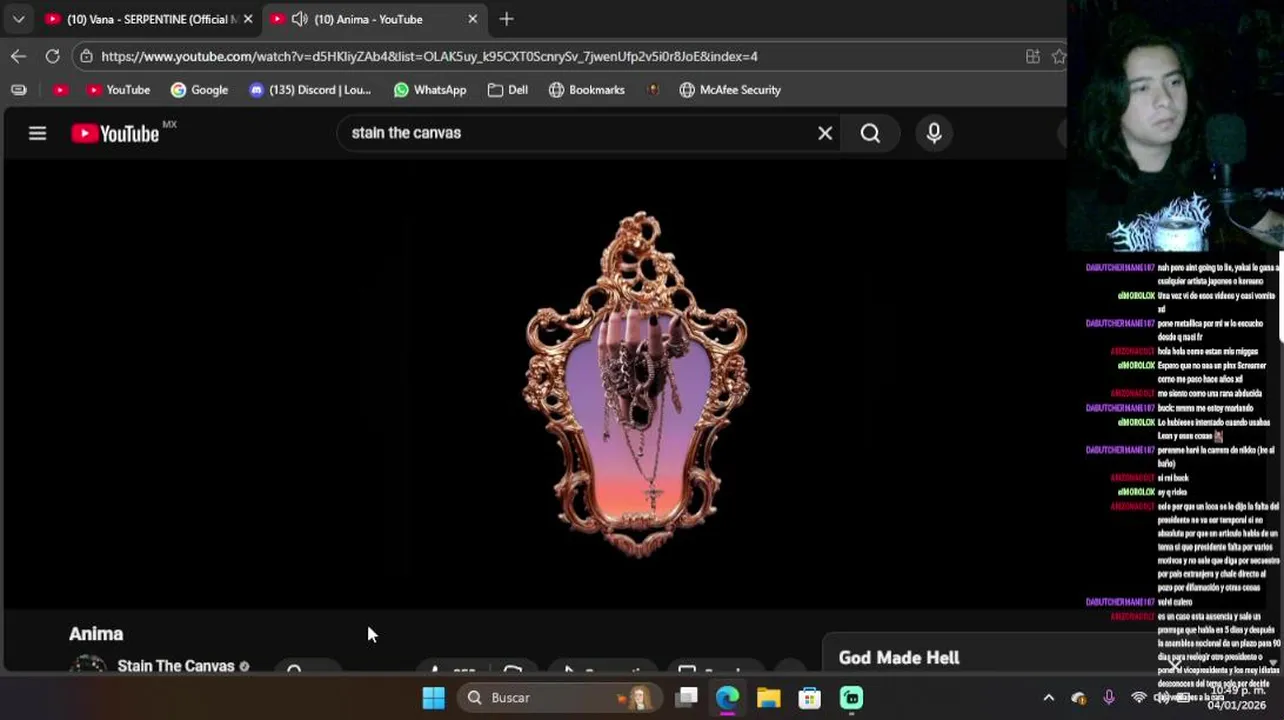This screenshot has height=720, width=1284.
Task: Open File Explorer from the taskbar
Action: click(768, 698)
